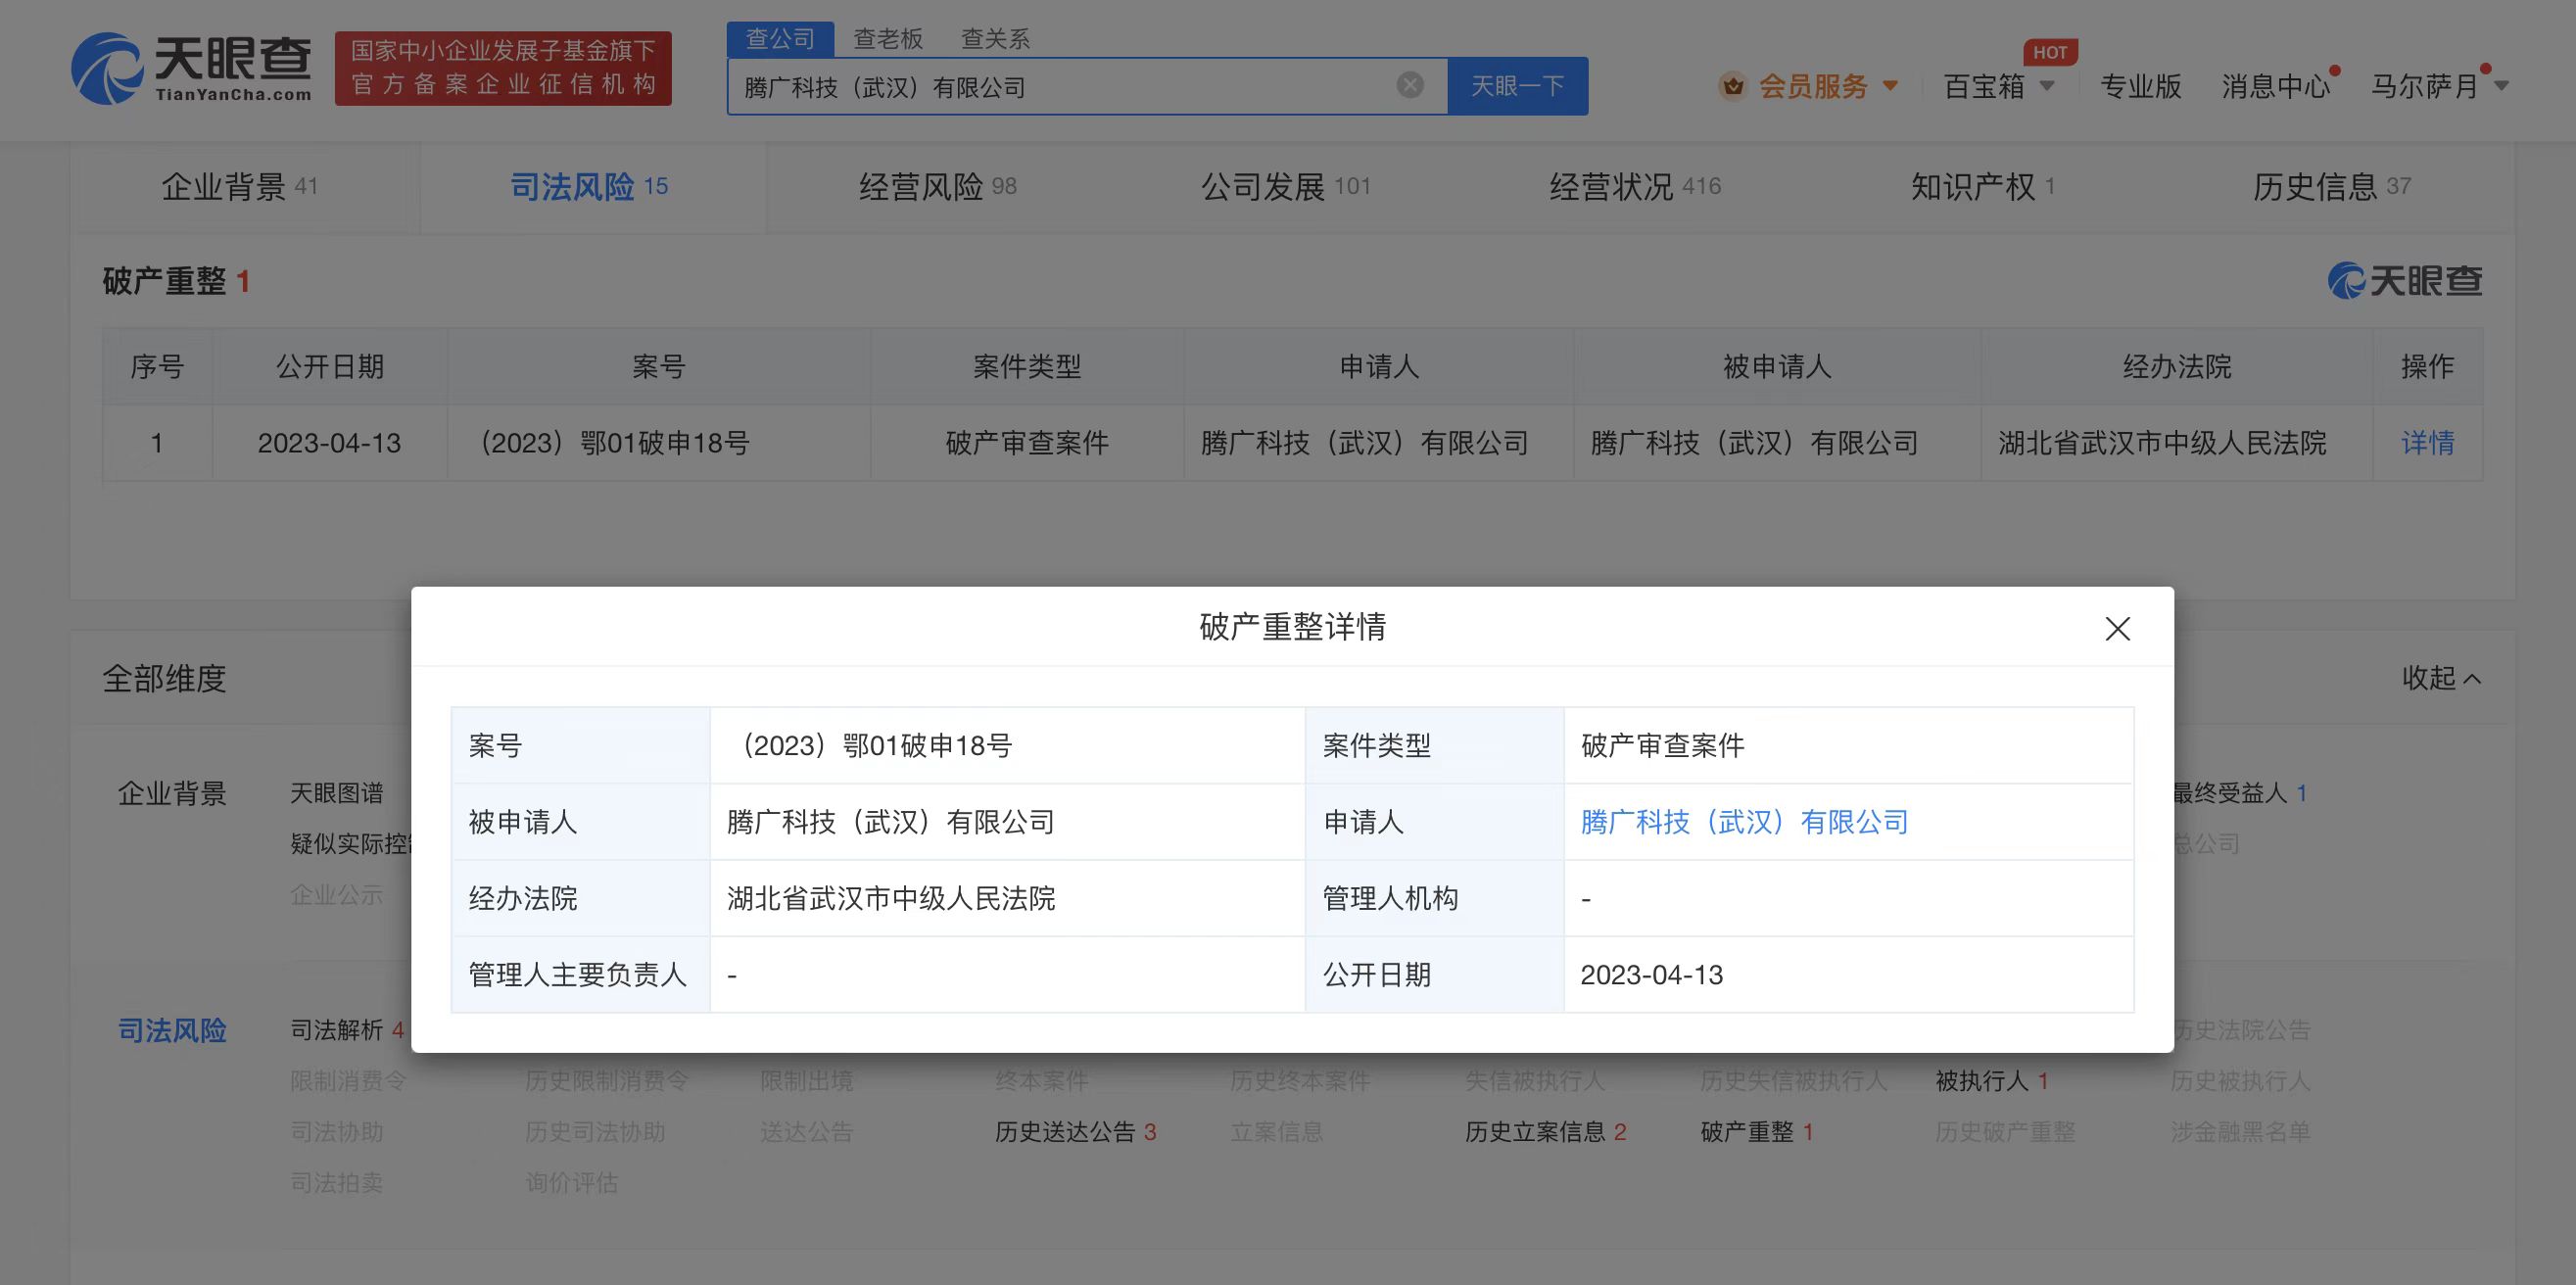The image size is (2576, 1285).
Task: Select the 历史送达公告 dimension item
Action: tap(1075, 1132)
